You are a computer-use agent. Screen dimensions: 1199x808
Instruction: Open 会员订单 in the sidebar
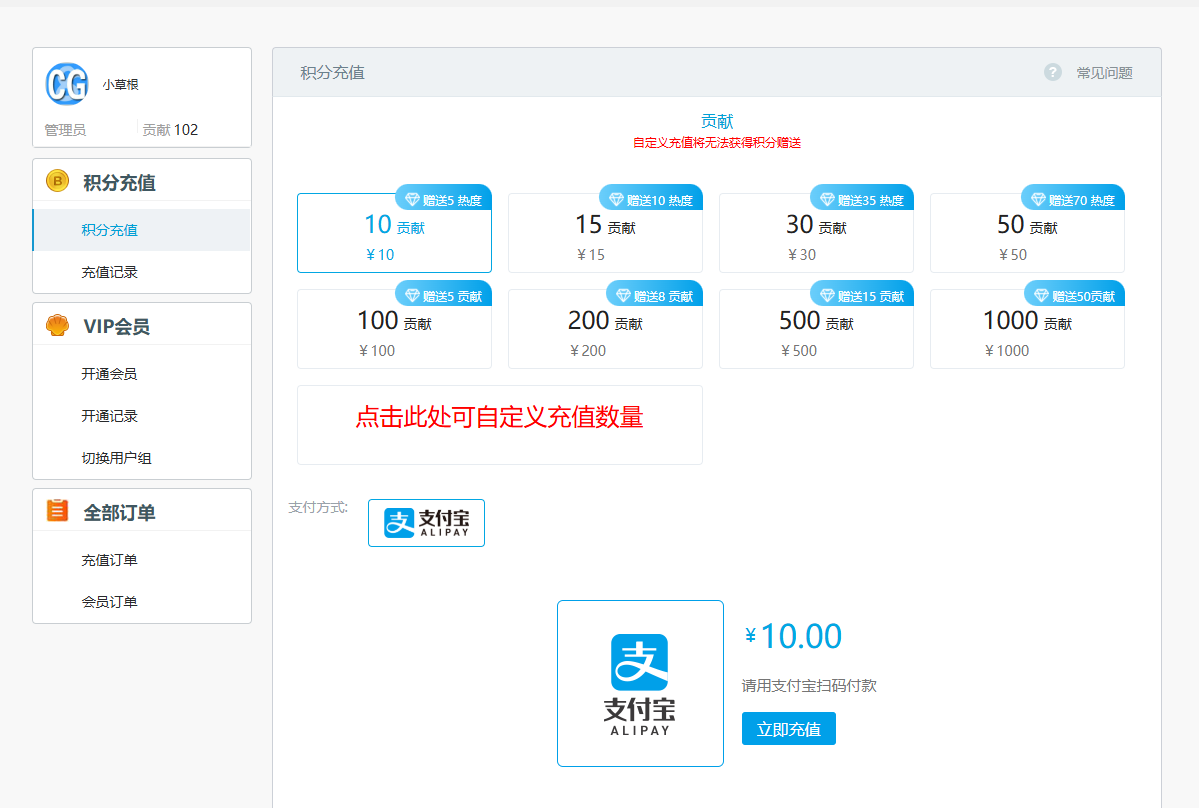pos(110,602)
